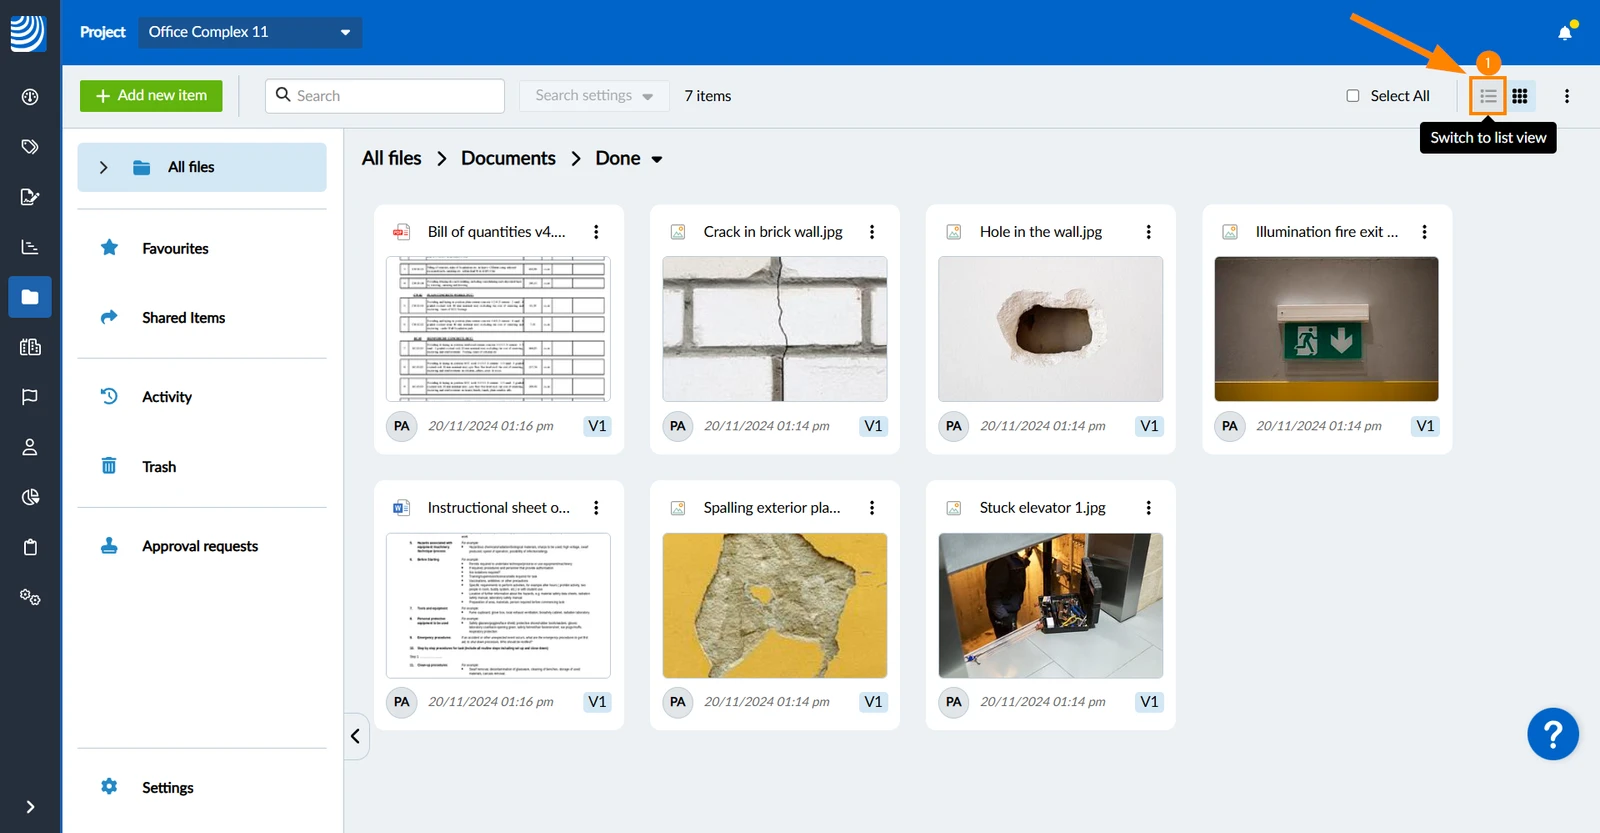
Task: Expand the Done folder breadcrumb dropdown
Action: (657, 159)
